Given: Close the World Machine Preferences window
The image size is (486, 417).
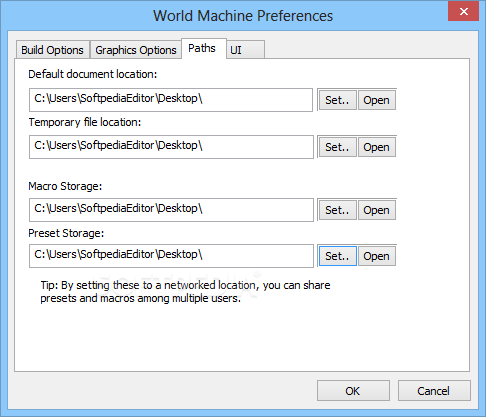Looking at the screenshot, I should coord(464,12).
